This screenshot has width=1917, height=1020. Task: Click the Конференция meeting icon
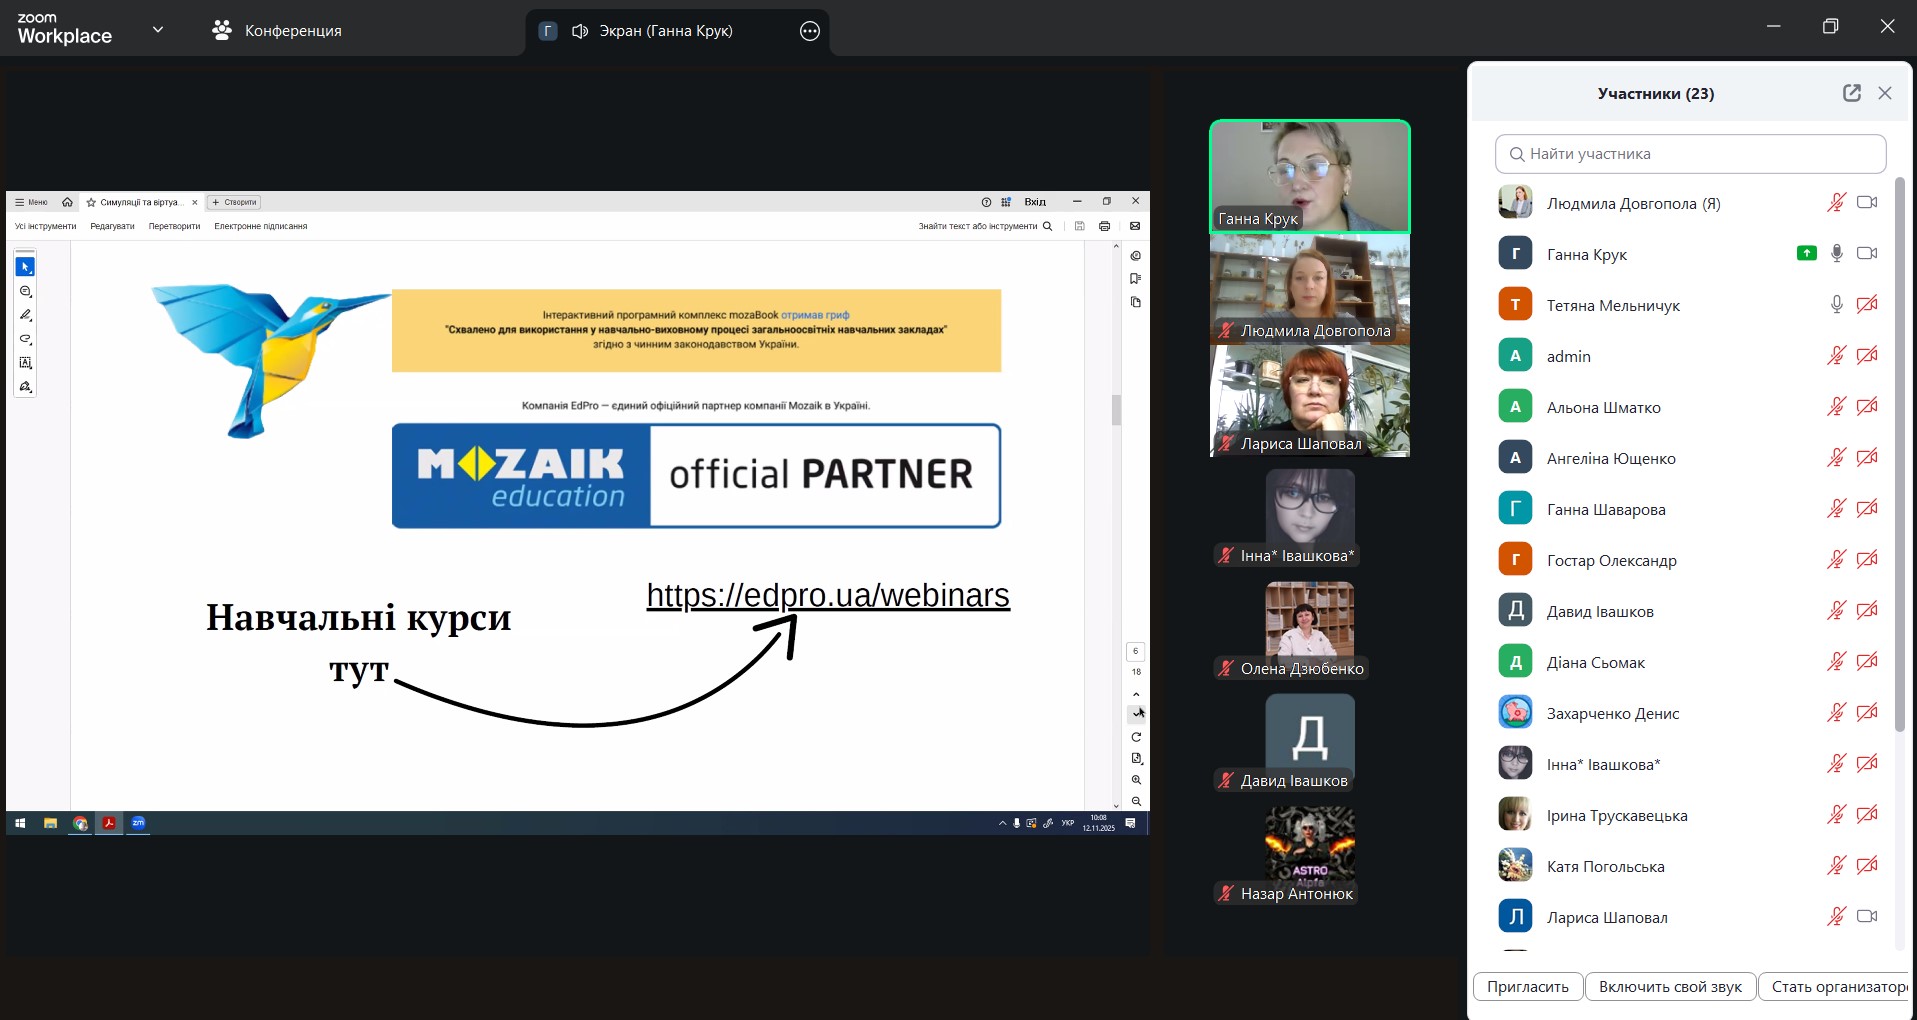[222, 31]
